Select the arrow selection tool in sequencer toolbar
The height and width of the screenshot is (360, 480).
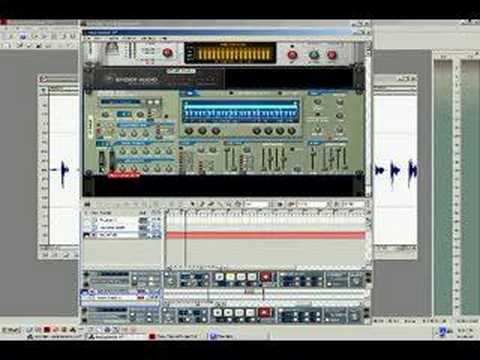coord(193,204)
